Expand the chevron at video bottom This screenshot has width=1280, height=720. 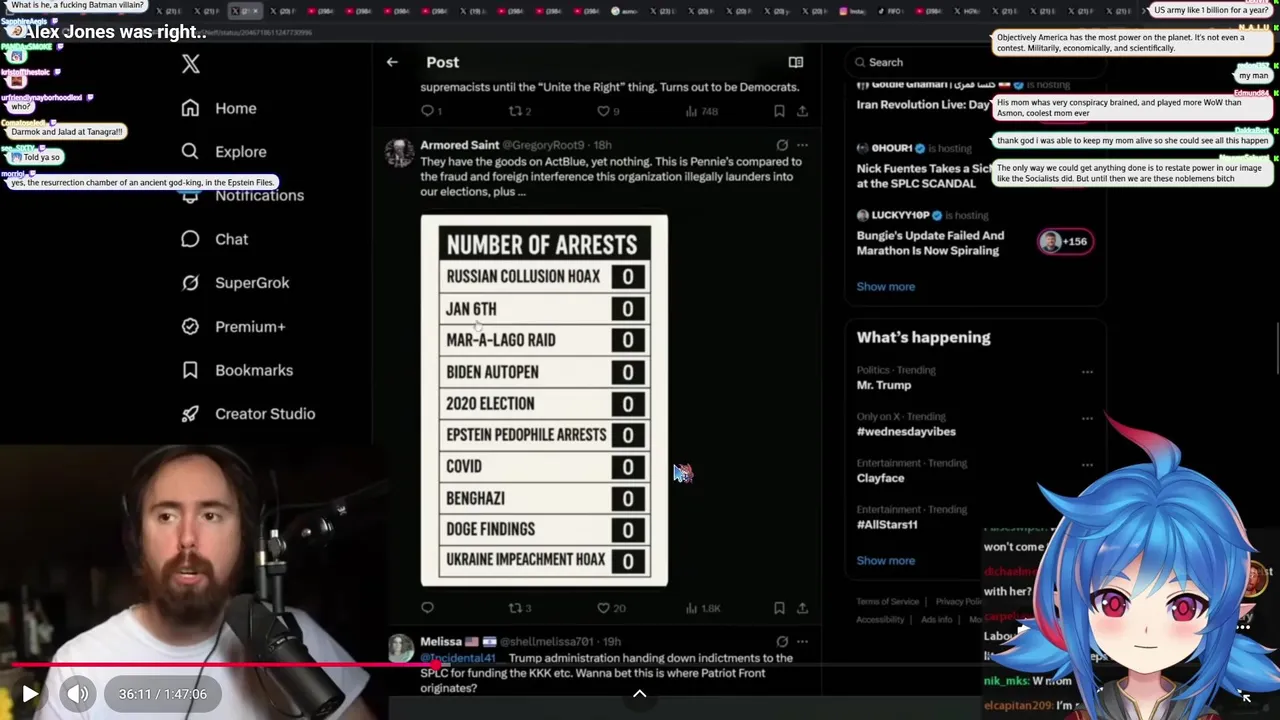[x=640, y=694]
